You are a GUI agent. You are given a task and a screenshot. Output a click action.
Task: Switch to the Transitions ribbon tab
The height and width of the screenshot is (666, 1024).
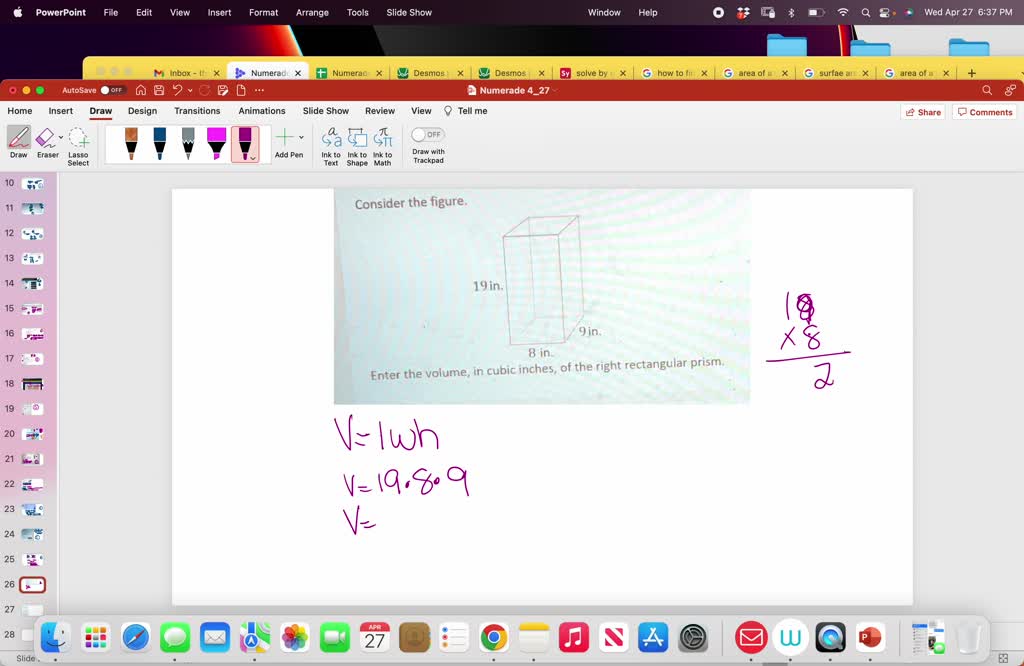[x=197, y=111]
